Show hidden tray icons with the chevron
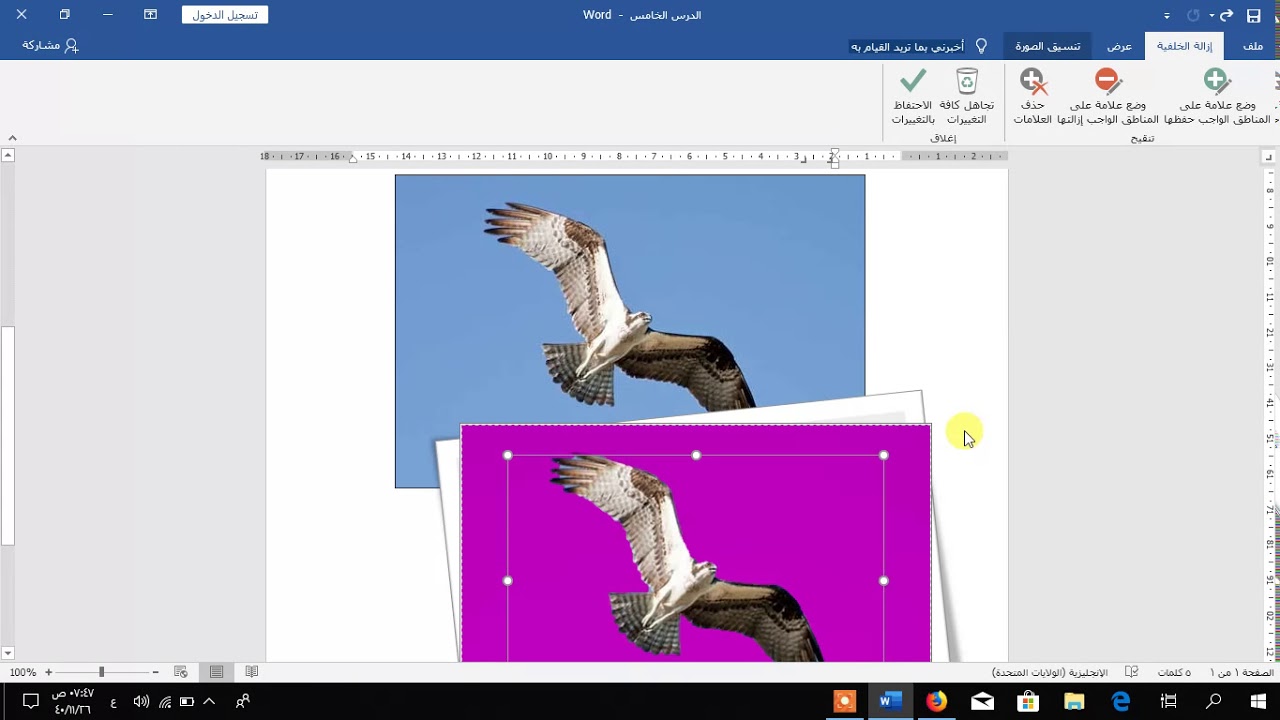The image size is (1280, 720). [x=209, y=702]
